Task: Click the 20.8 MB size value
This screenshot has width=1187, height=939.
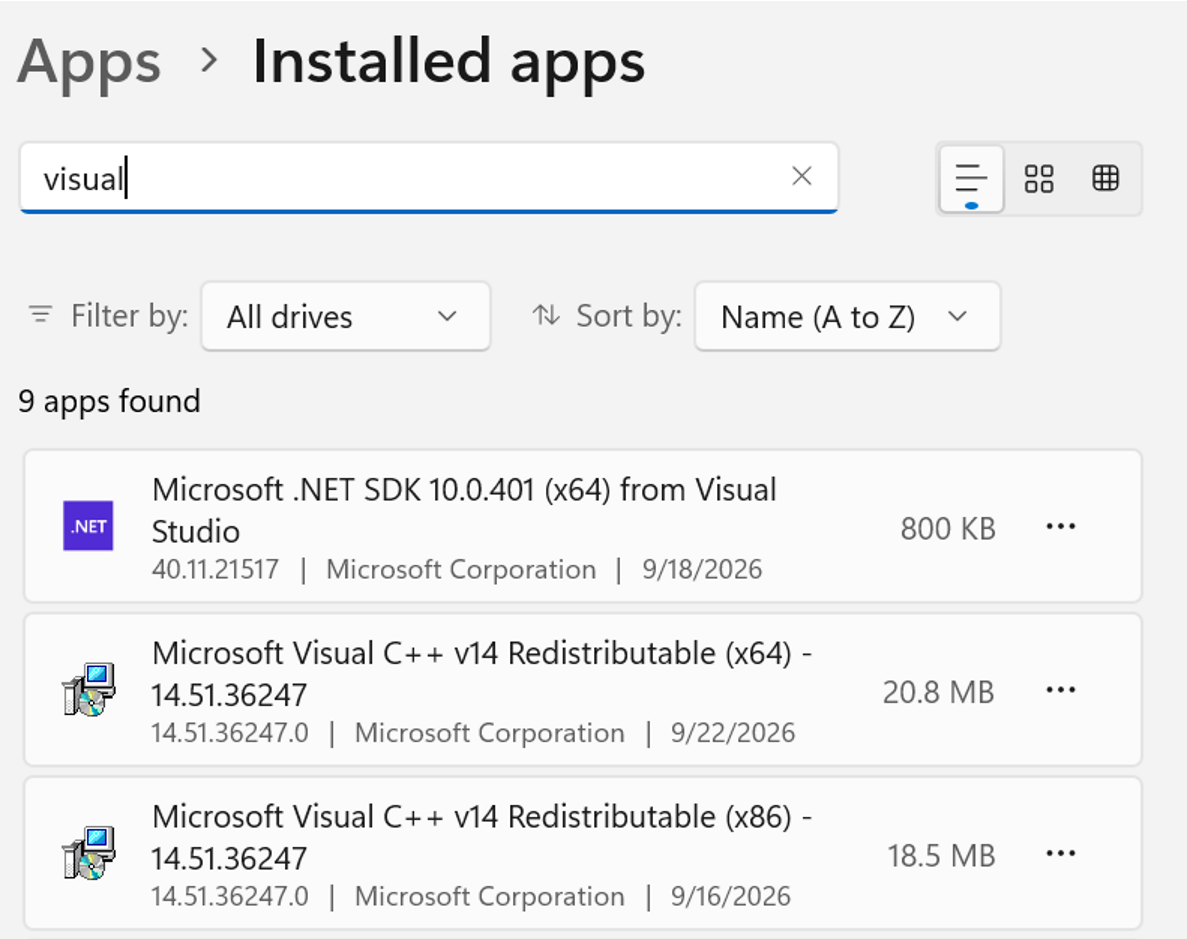Action: 939,692
